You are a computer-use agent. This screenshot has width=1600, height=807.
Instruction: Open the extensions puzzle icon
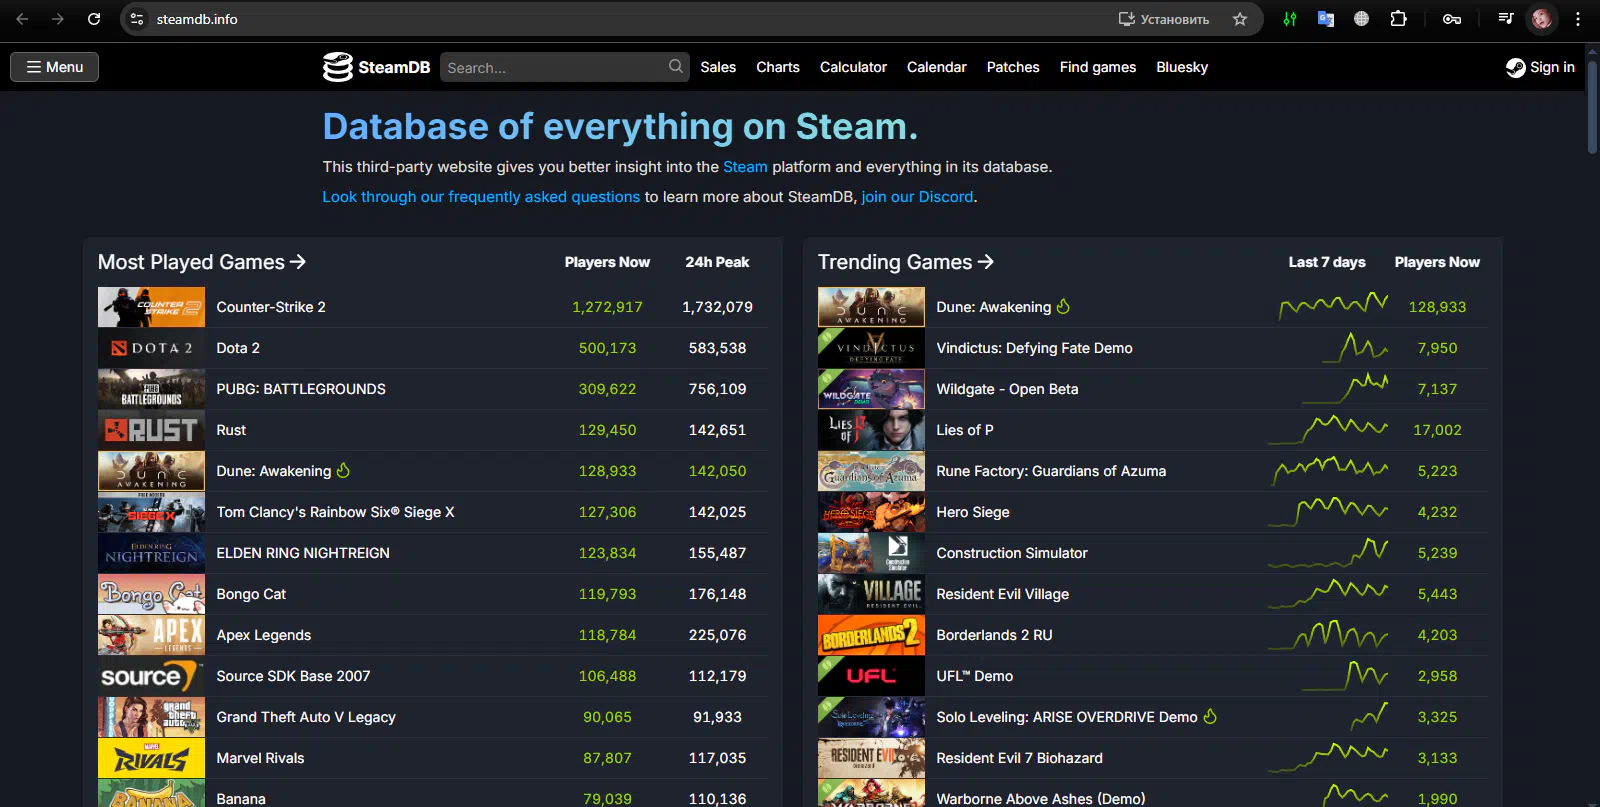pyautogui.click(x=1398, y=19)
